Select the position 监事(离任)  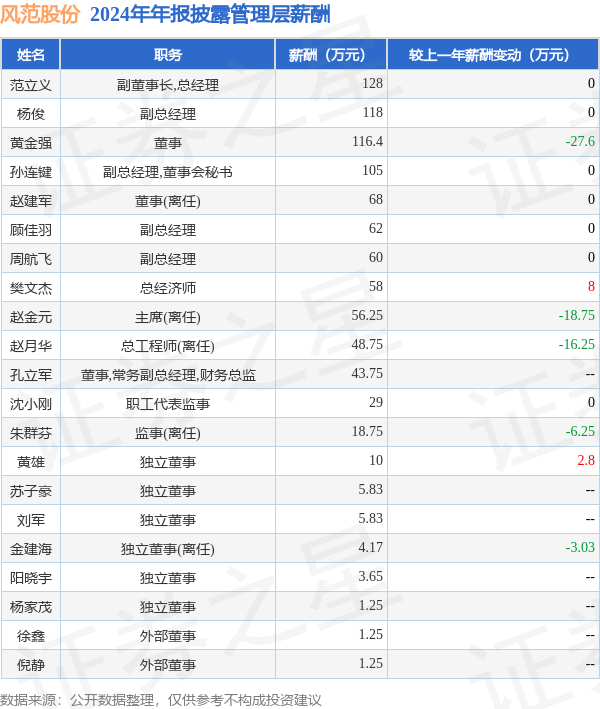click(168, 432)
